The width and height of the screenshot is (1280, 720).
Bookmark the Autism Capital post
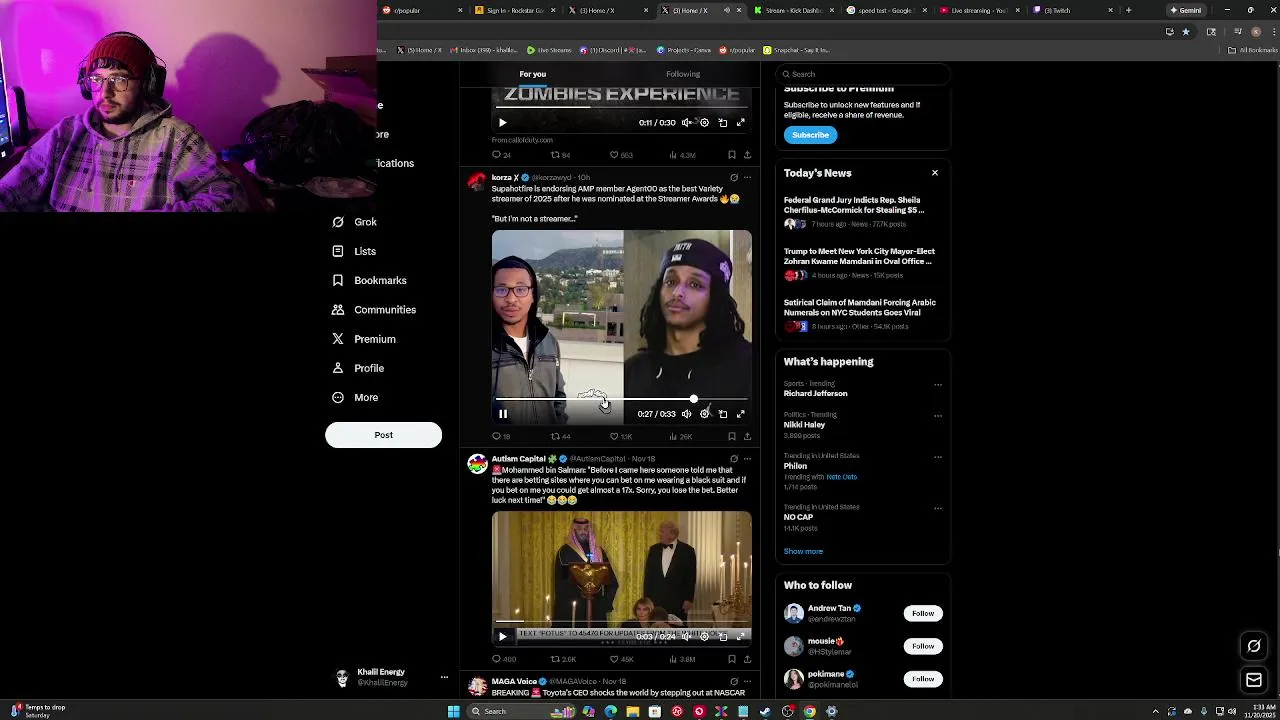[x=731, y=659]
